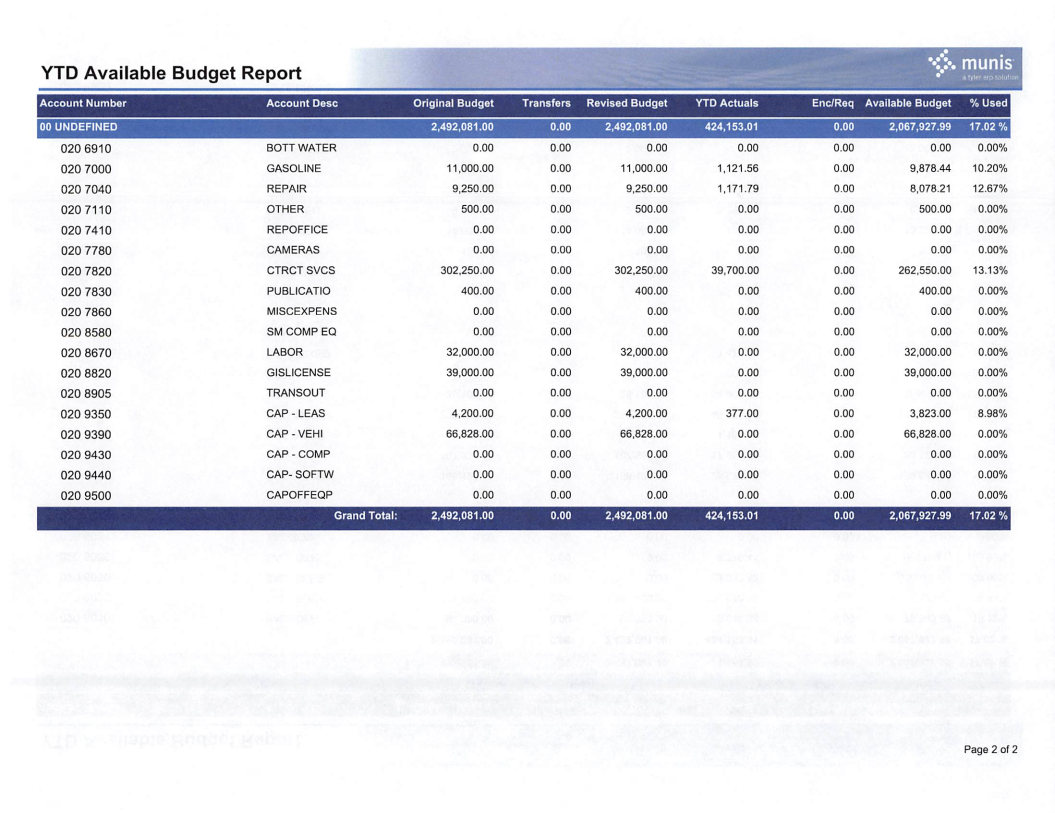Click the Available Budget column header

pos(908,103)
